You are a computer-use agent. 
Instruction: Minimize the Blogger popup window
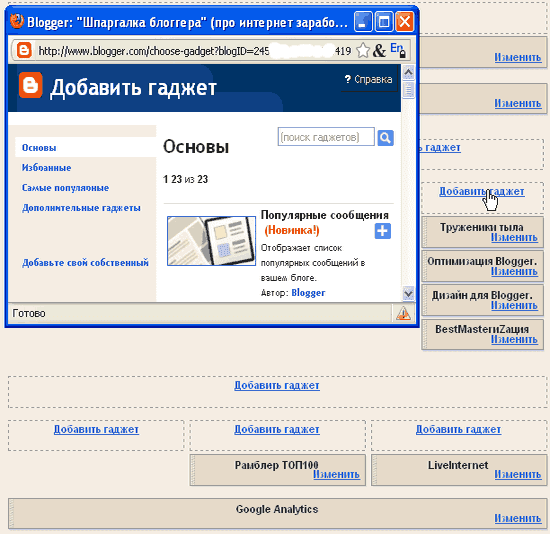tap(363, 22)
